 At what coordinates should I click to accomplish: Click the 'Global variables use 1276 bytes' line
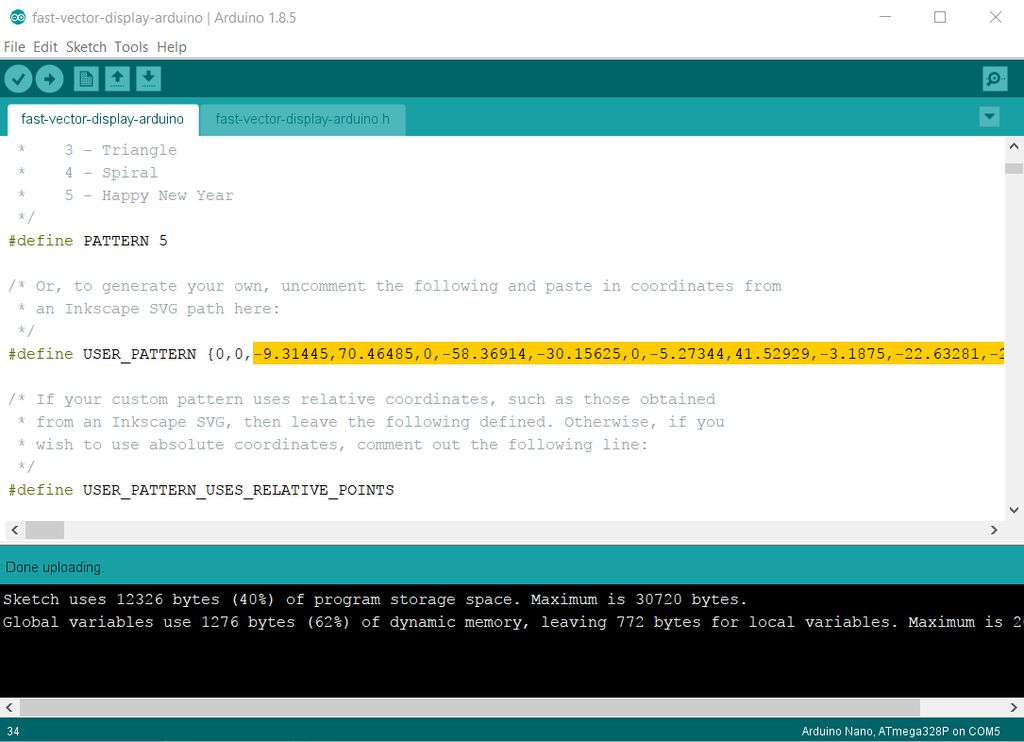(513, 622)
